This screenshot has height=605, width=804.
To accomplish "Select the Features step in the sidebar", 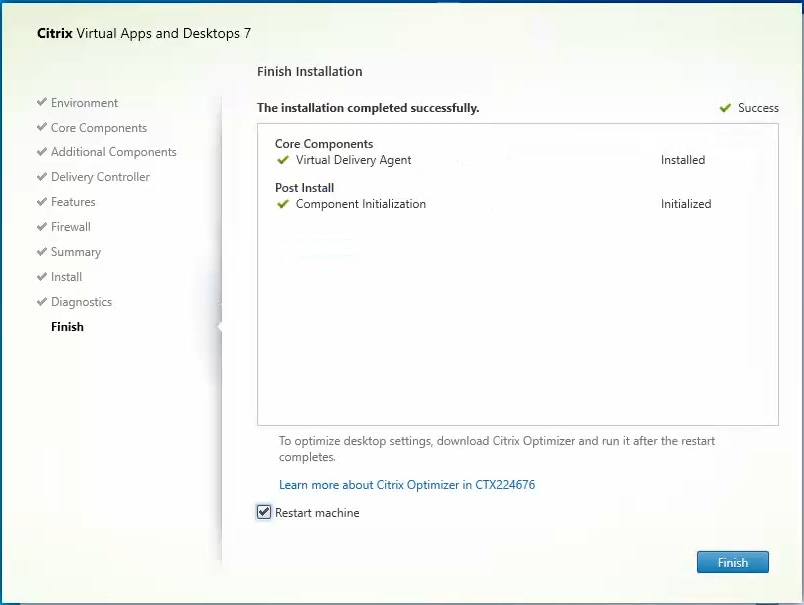I will coord(74,202).
